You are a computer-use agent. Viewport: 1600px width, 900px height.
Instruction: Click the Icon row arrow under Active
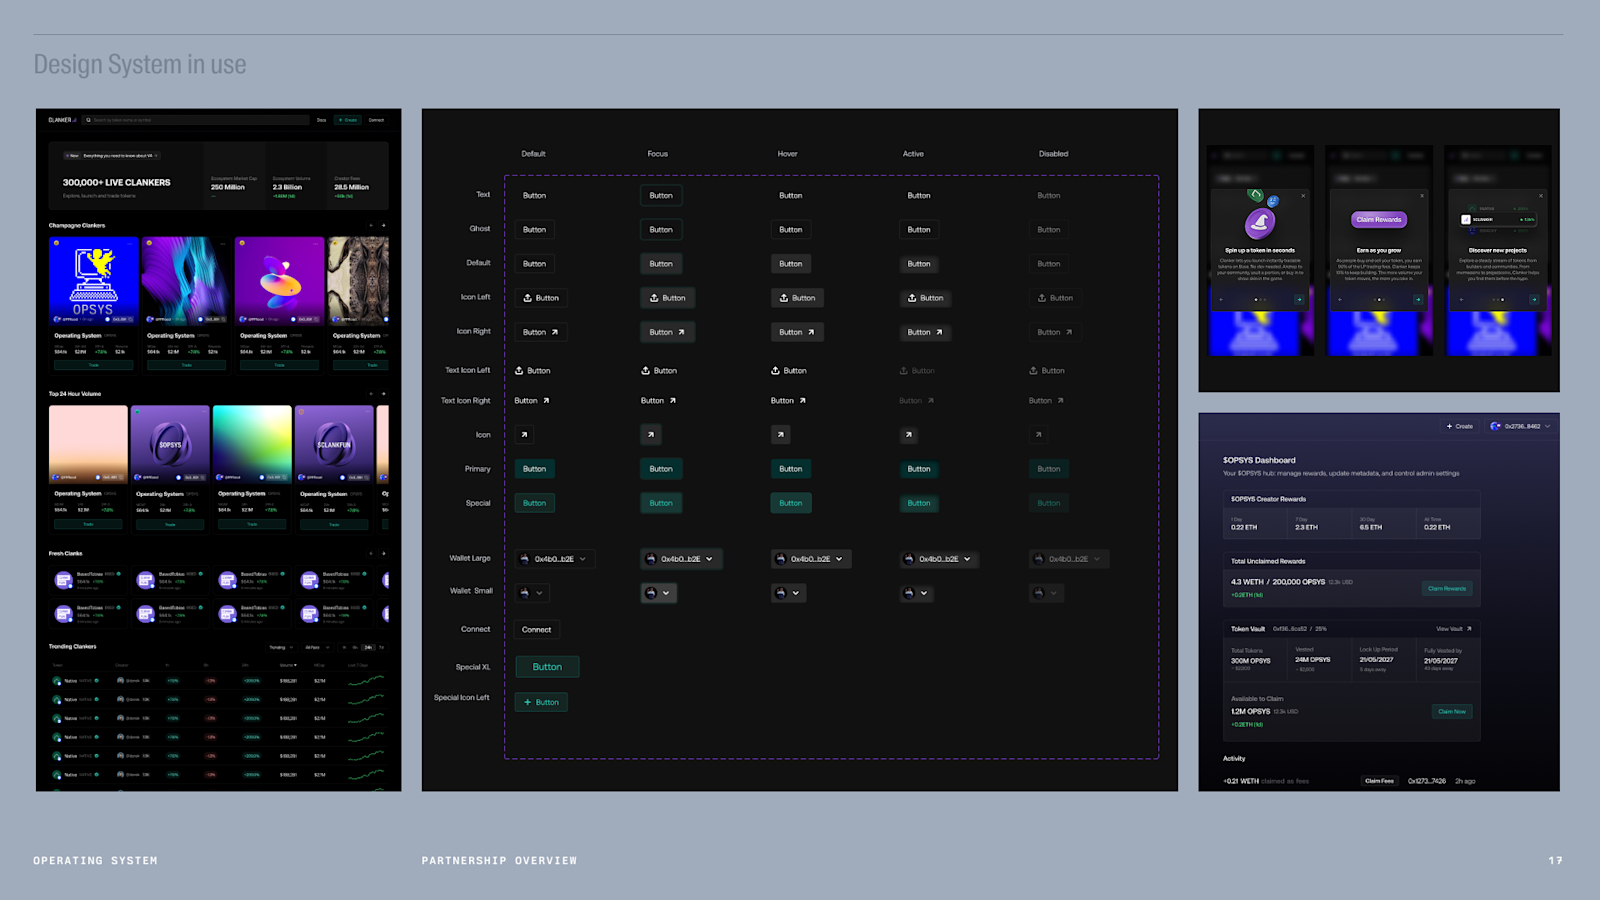tap(909, 435)
